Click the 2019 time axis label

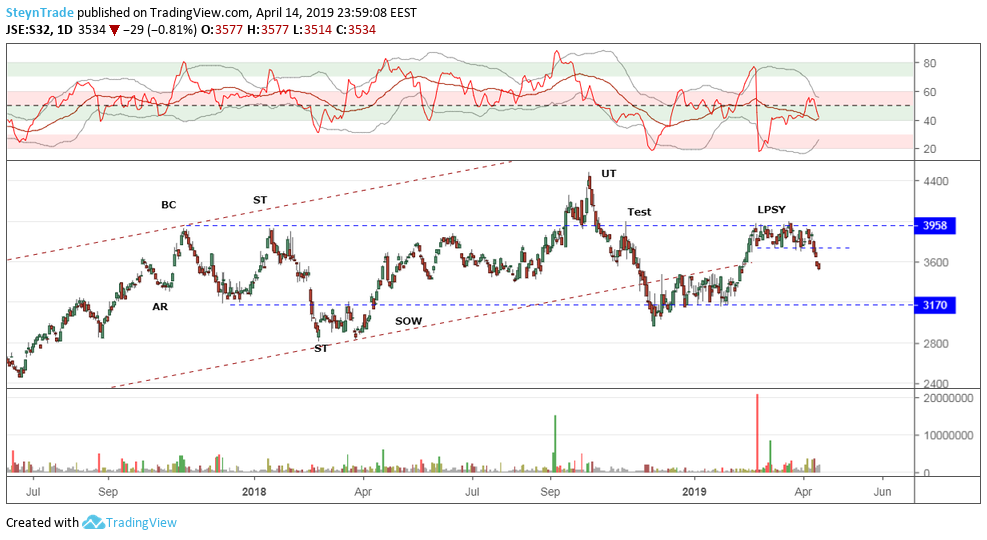(695, 492)
